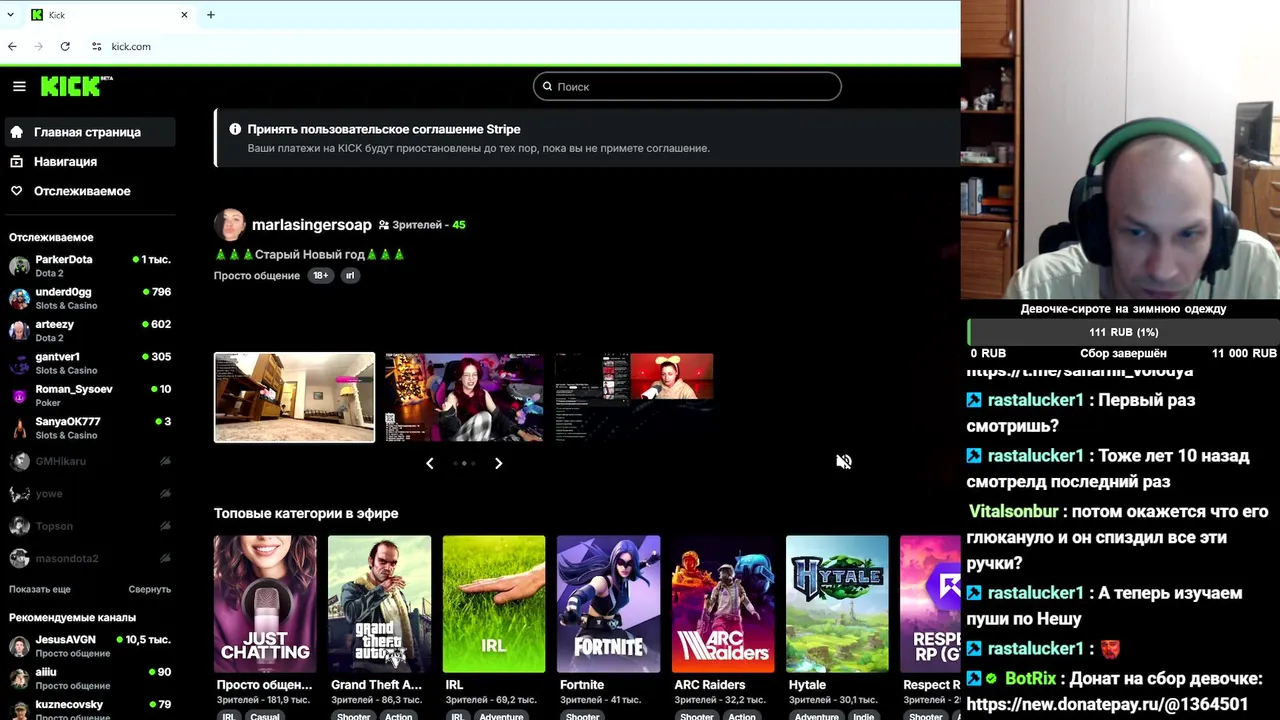This screenshot has height=720, width=1280.
Task: Open the tab search dropdown arrow
Action: pyautogui.click(x=10, y=15)
